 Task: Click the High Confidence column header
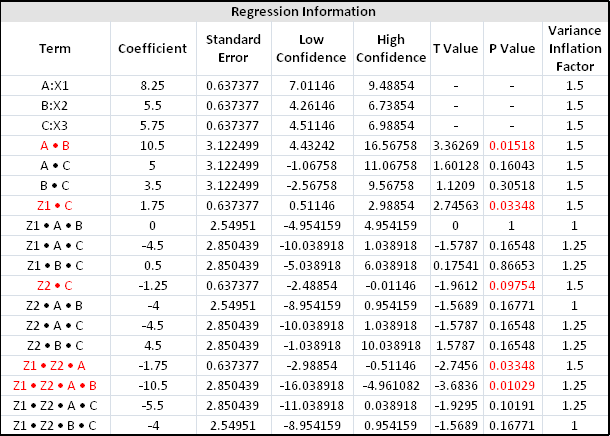[x=391, y=49]
